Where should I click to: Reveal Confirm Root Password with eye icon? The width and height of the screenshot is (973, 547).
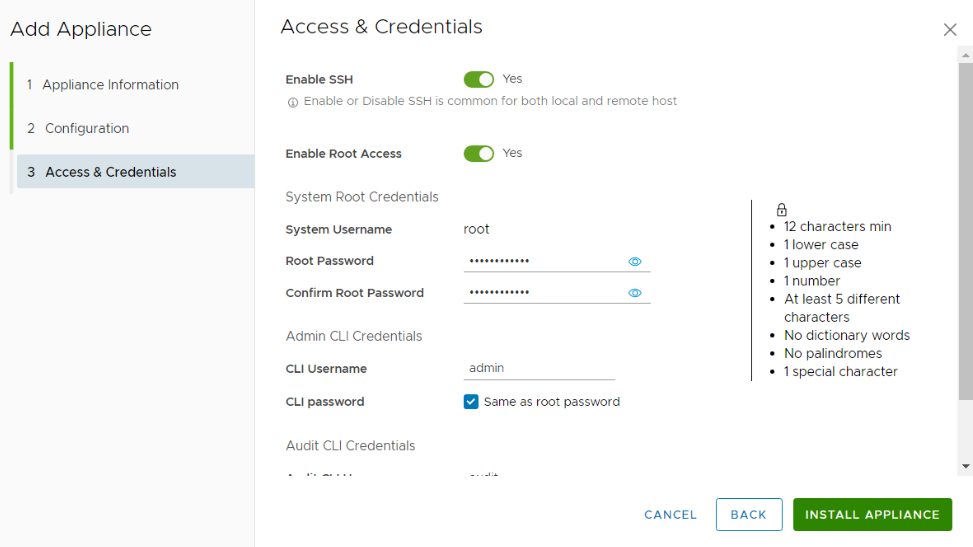click(x=634, y=294)
